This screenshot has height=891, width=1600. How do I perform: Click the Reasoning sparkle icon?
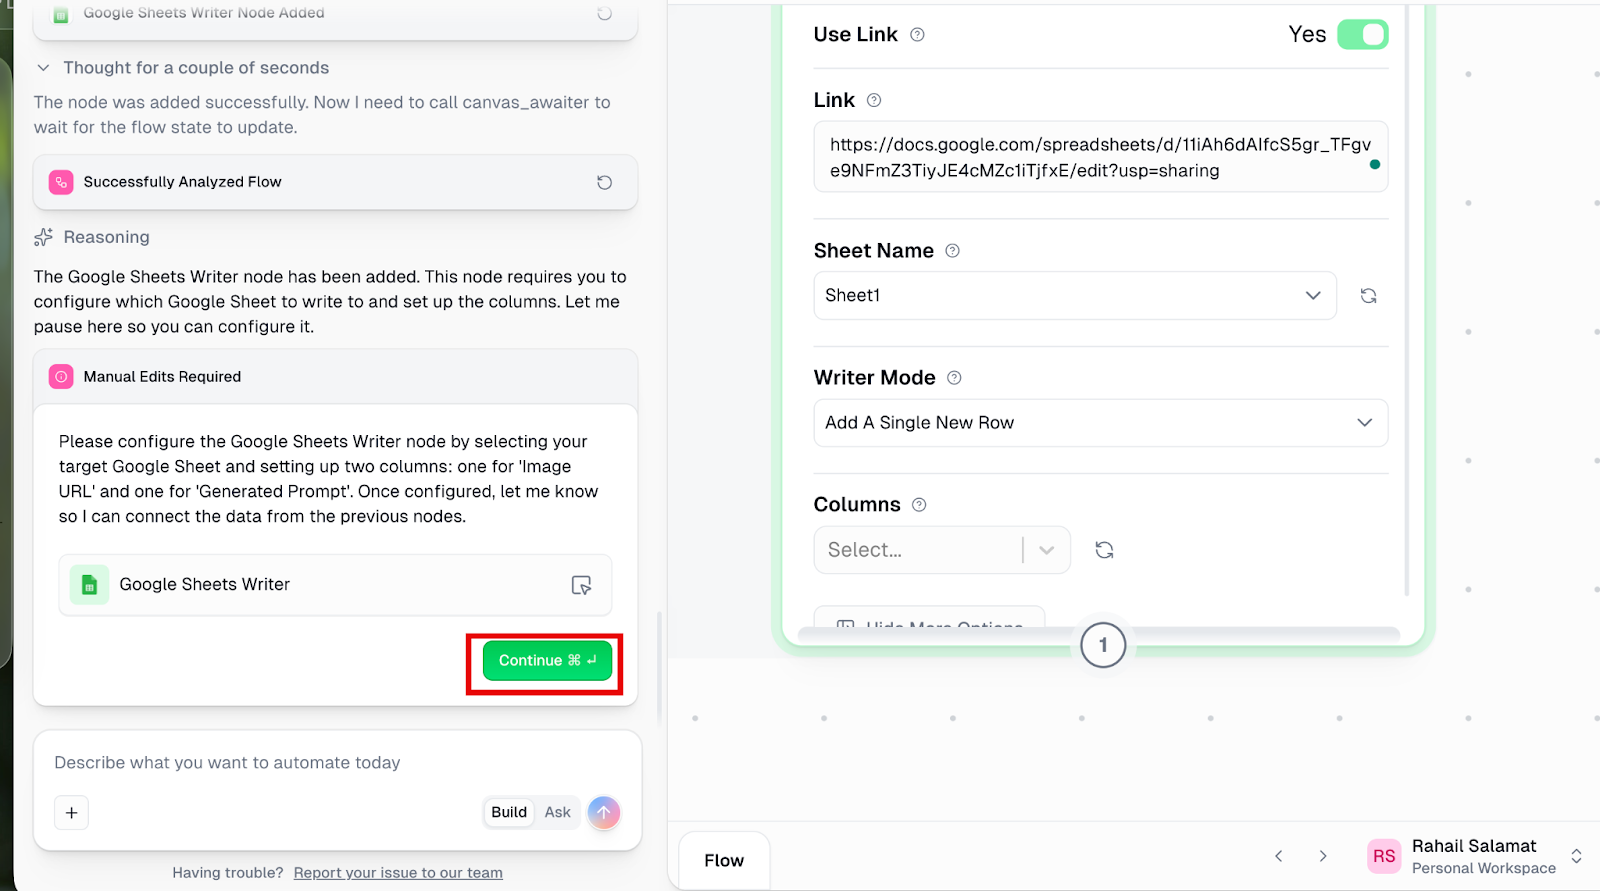point(43,237)
